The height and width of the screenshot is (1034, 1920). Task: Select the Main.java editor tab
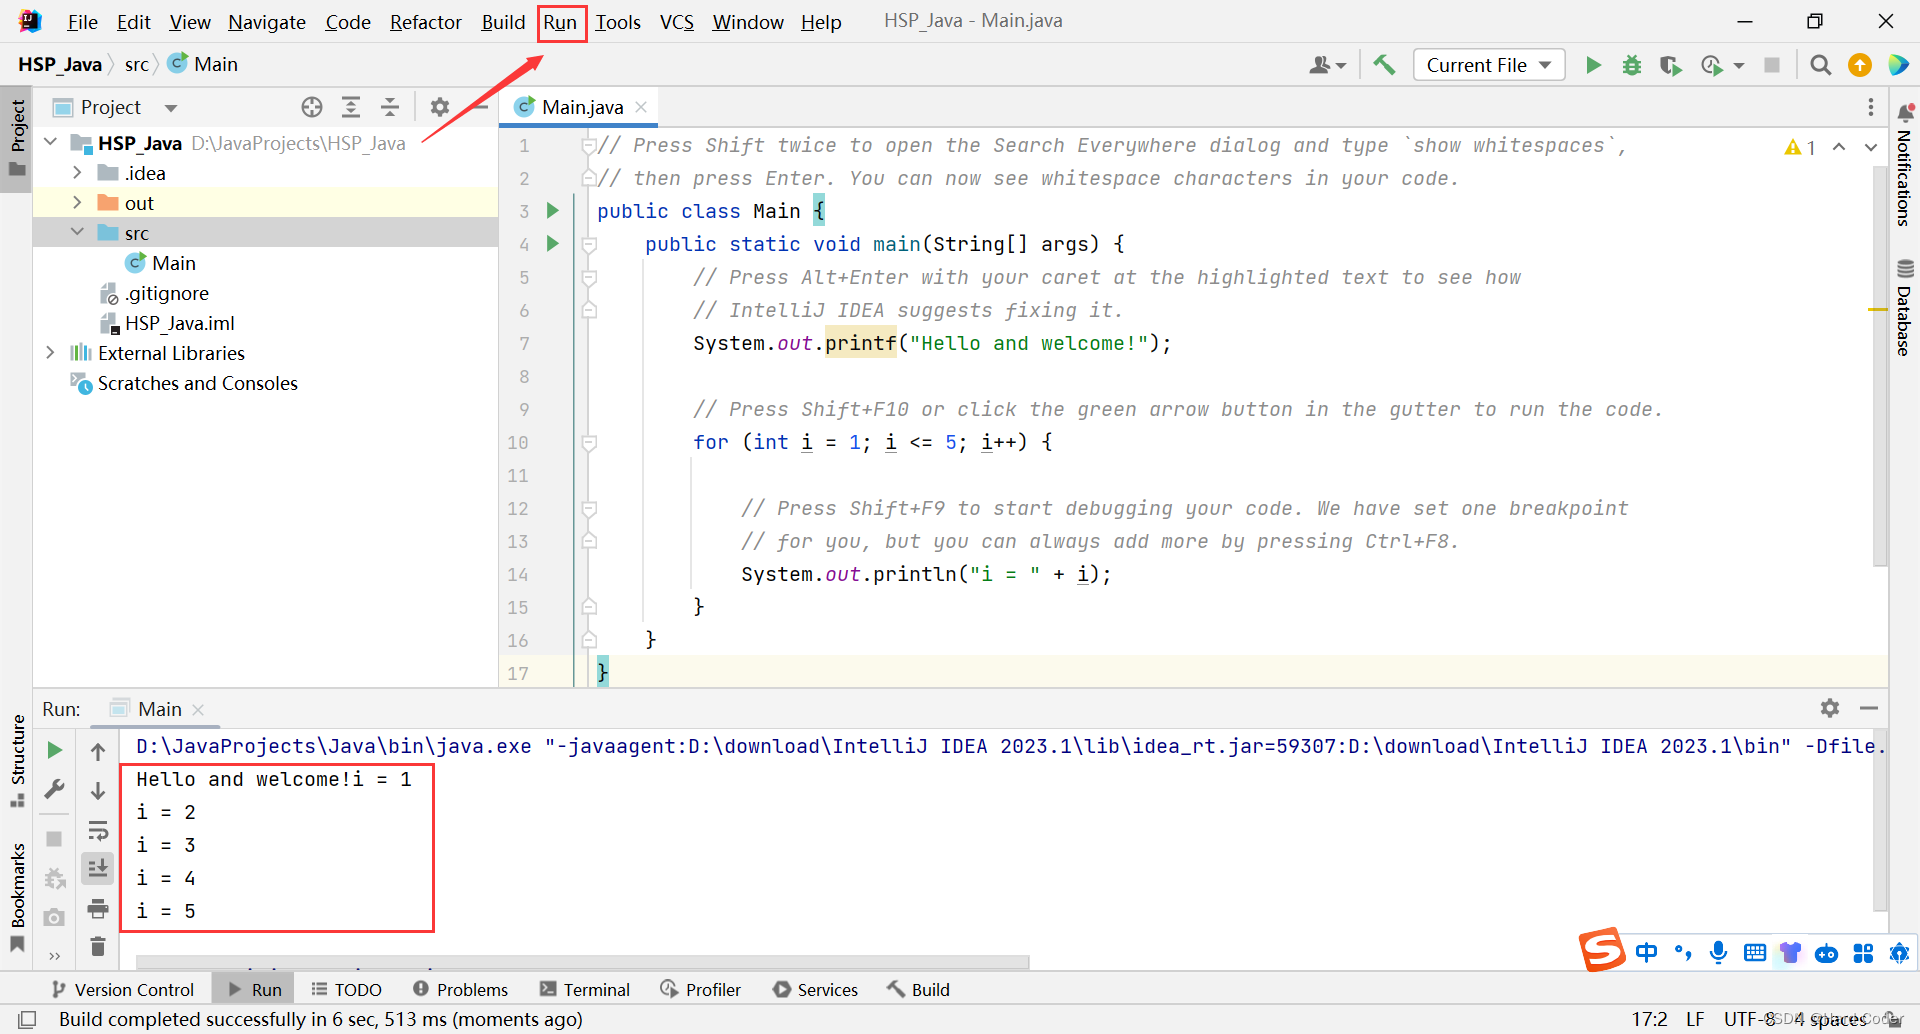point(581,107)
